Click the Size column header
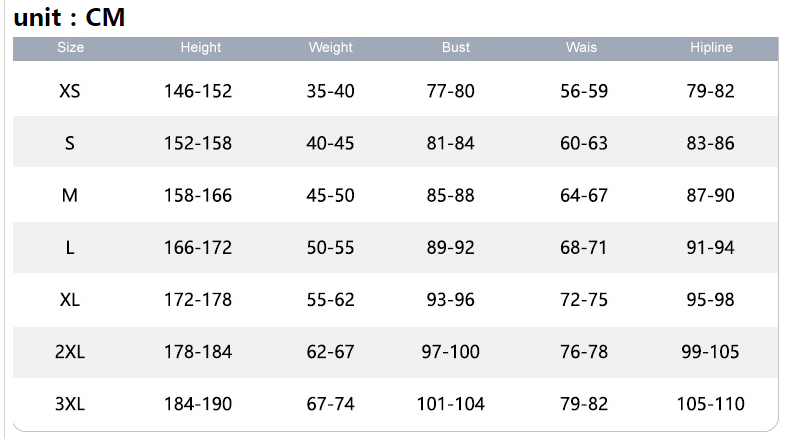 [x=70, y=47]
